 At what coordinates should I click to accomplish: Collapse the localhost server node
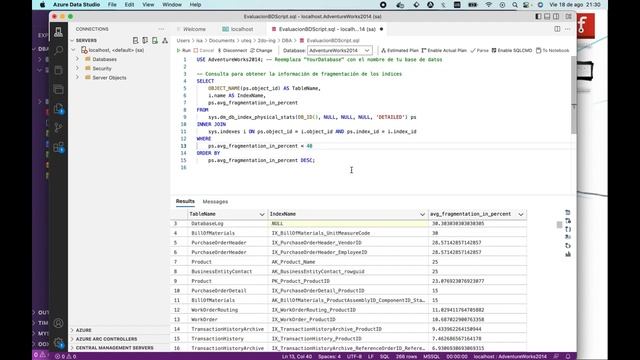pos(73,50)
